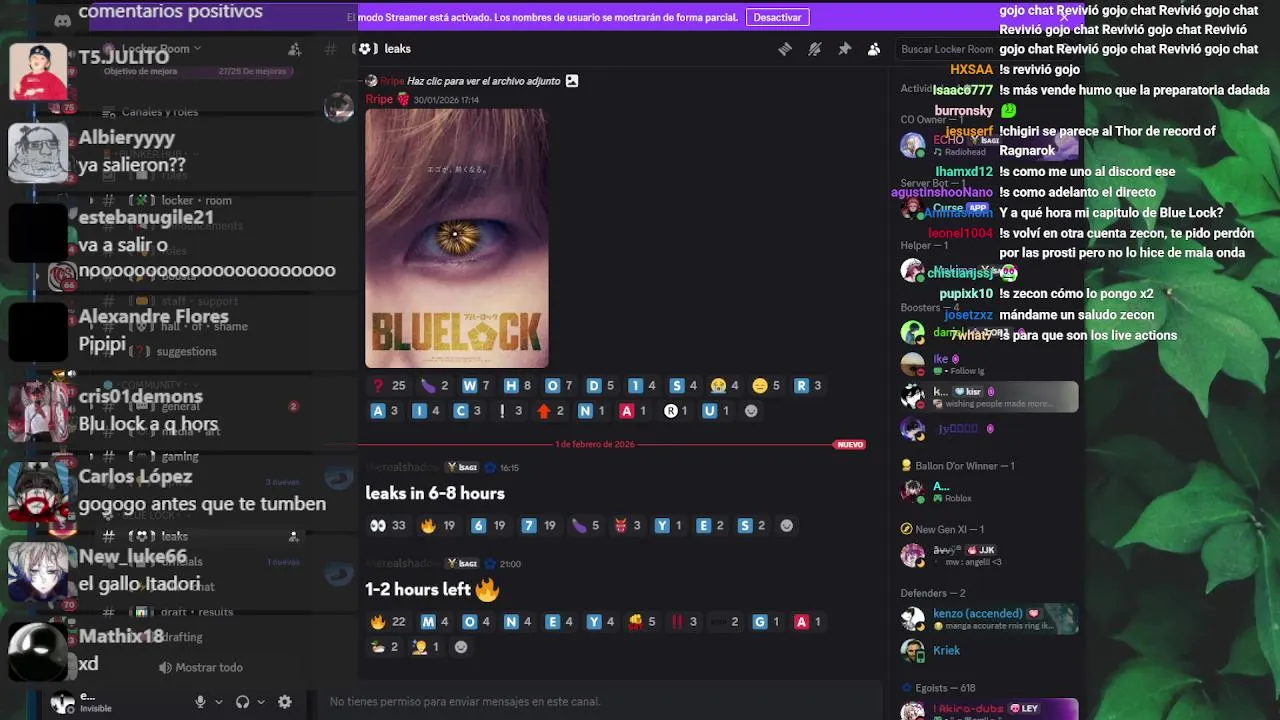Toggle the 'W' letter reaction with 7

tap(476, 386)
